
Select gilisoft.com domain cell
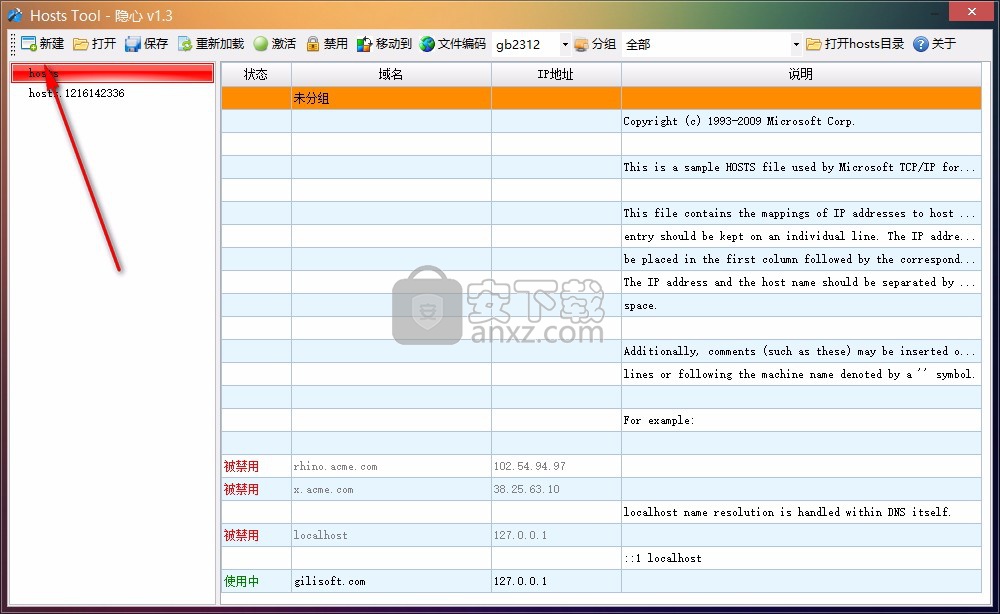click(x=391, y=581)
